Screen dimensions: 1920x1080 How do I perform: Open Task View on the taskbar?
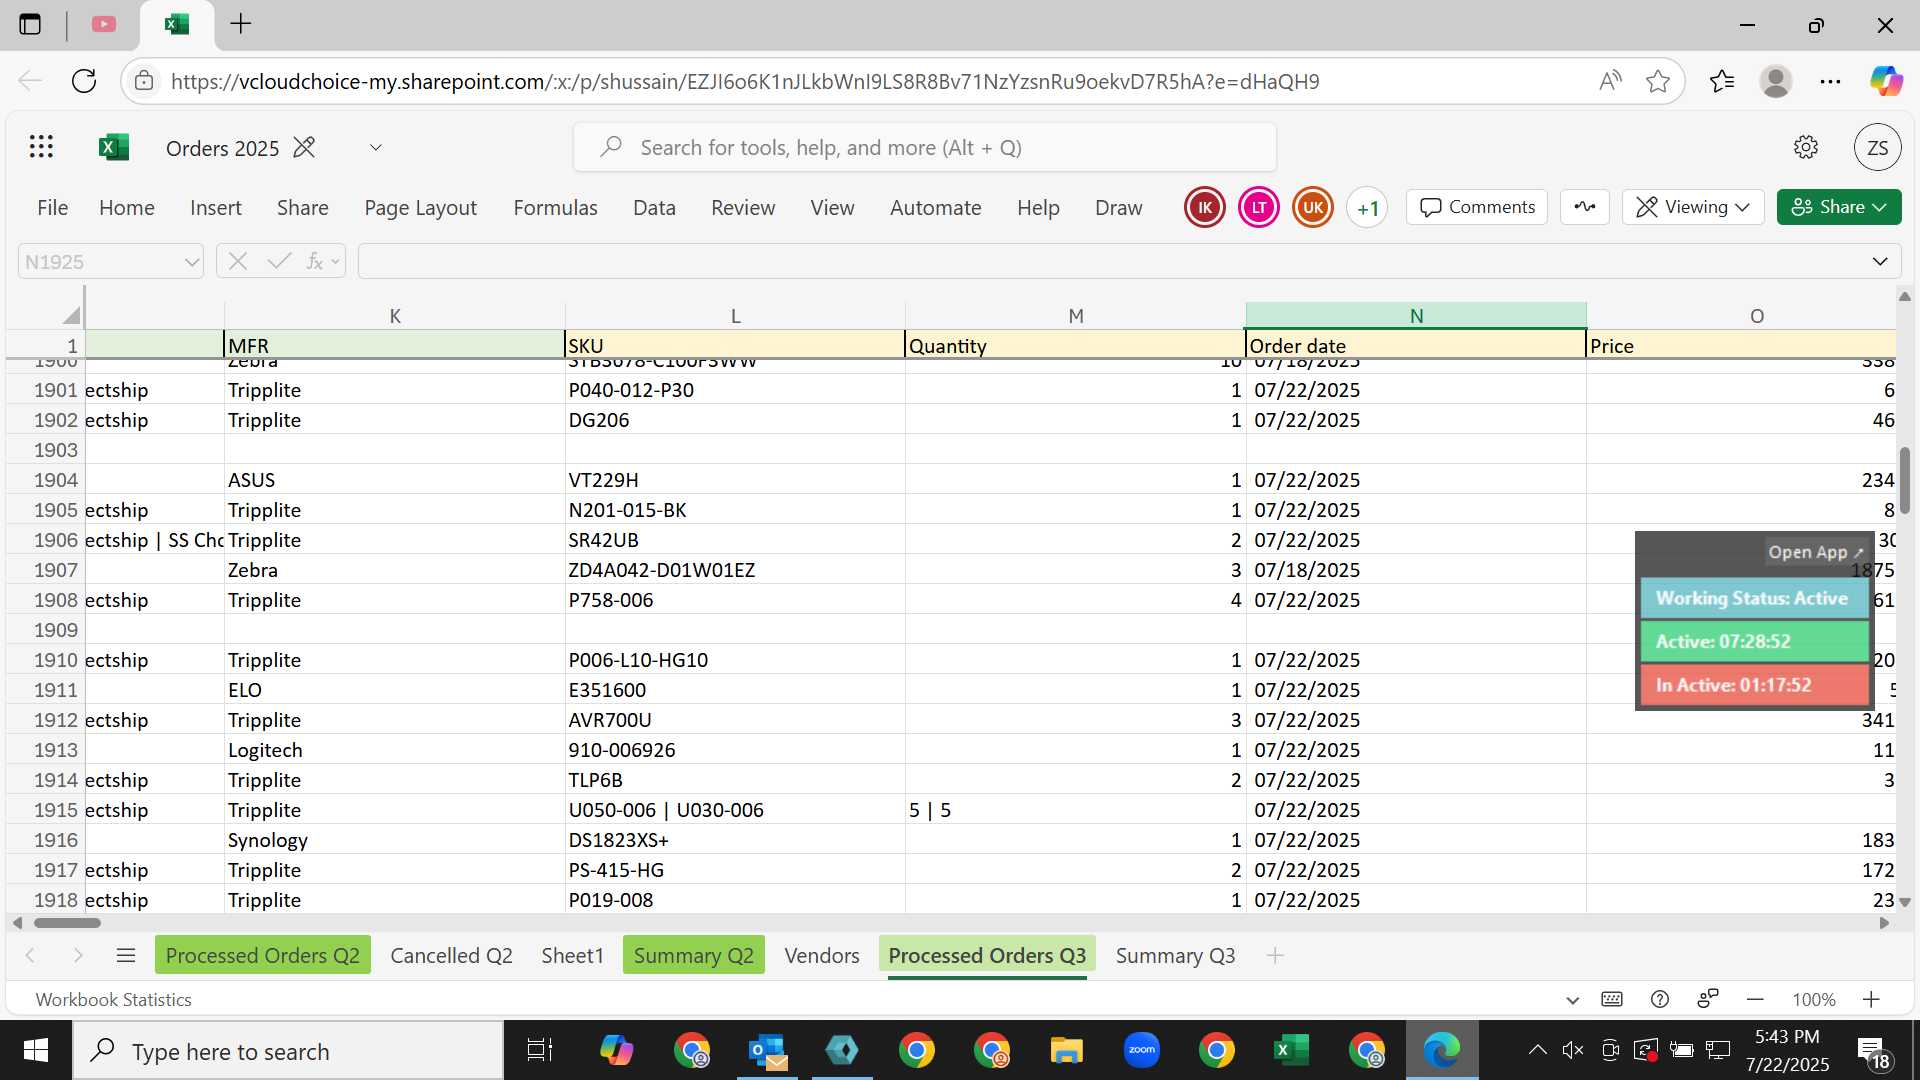point(540,1050)
